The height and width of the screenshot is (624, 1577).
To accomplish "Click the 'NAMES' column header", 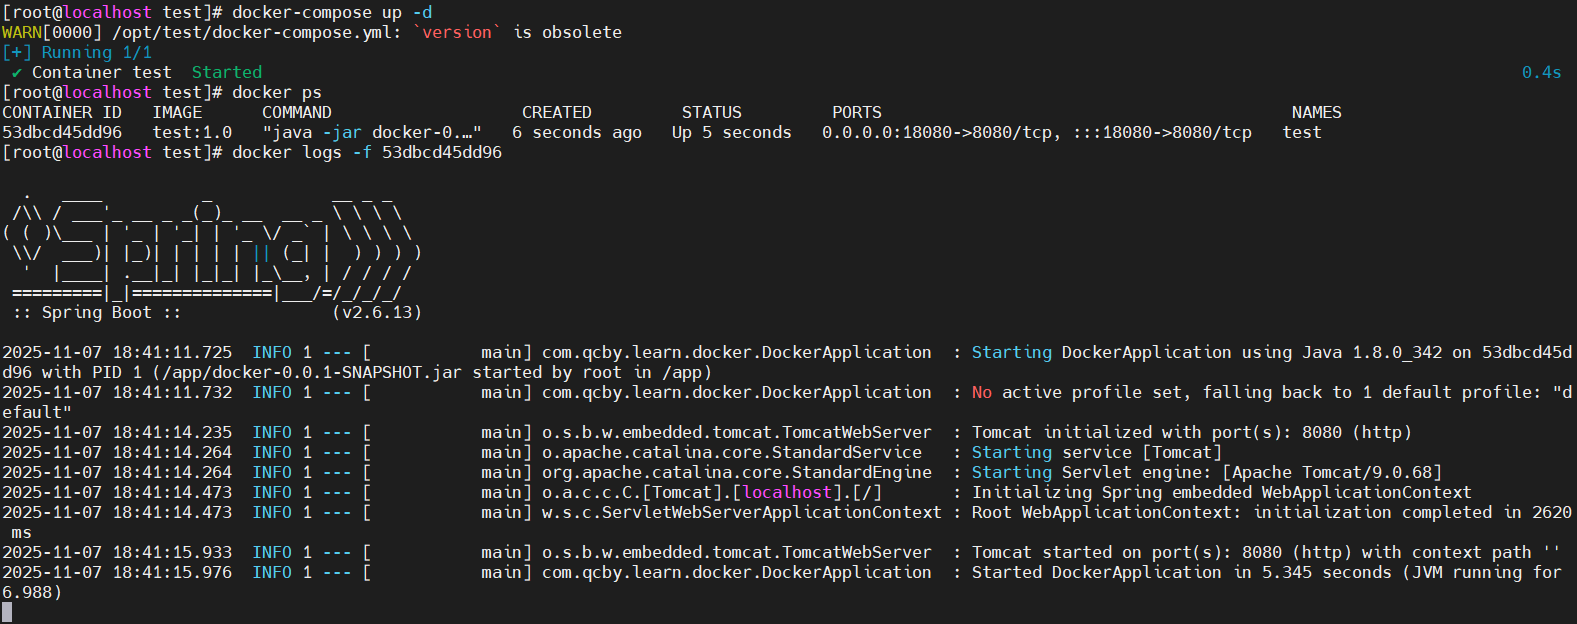I will point(1317,112).
